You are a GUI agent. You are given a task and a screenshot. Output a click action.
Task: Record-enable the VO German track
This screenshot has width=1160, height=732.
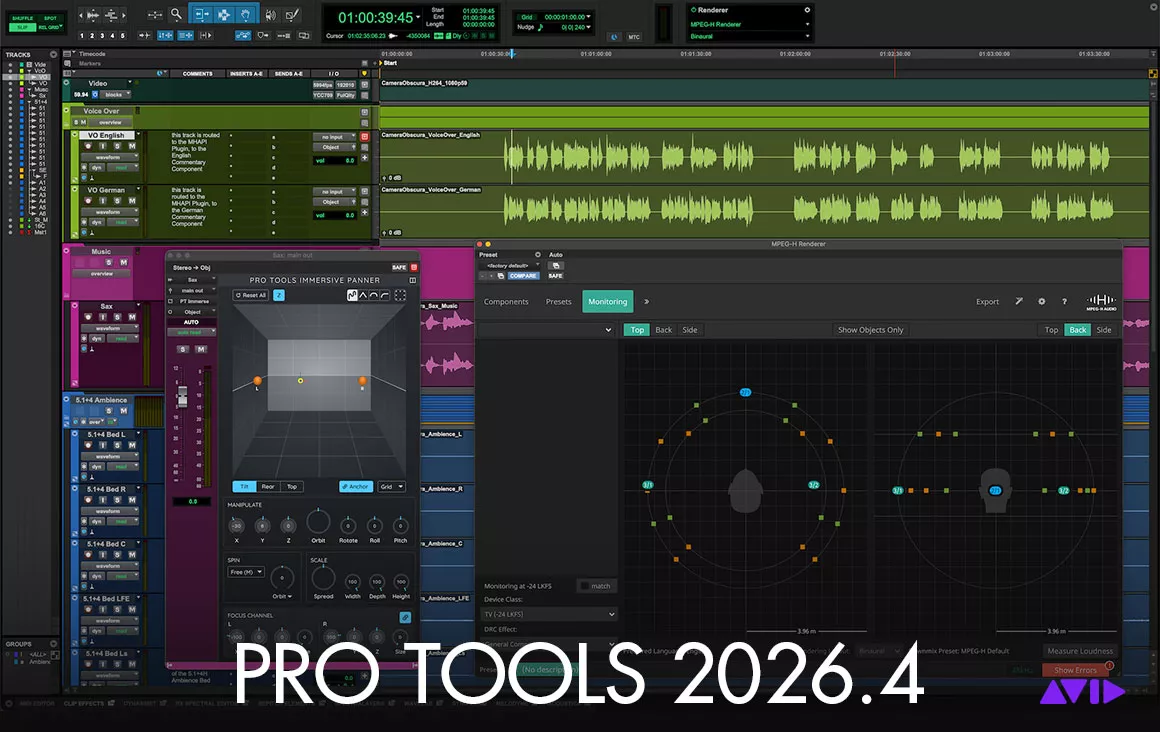coord(88,201)
